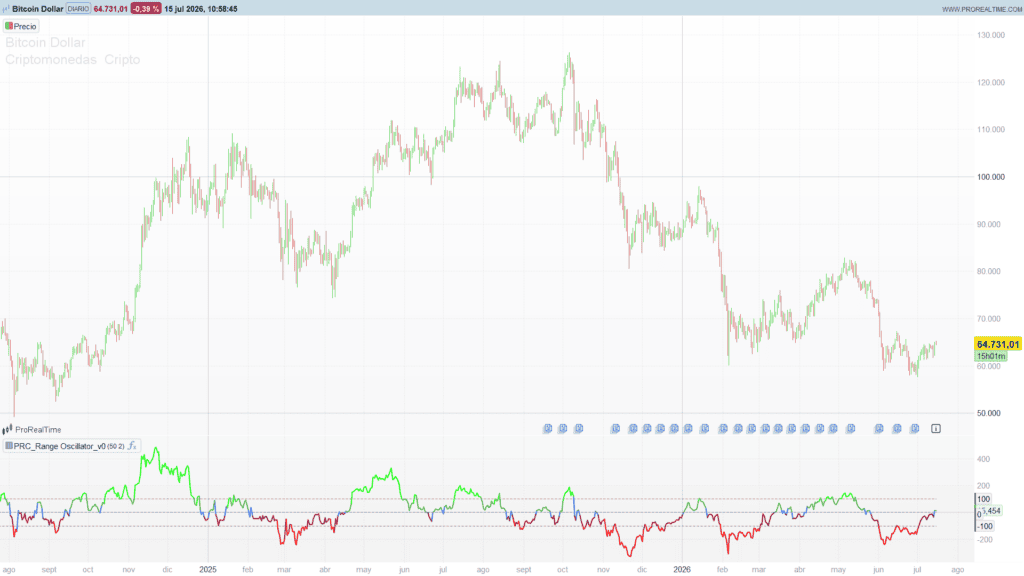Click the WWW.PROREALTIME.COM link
1024x576 pixels.
982,9
